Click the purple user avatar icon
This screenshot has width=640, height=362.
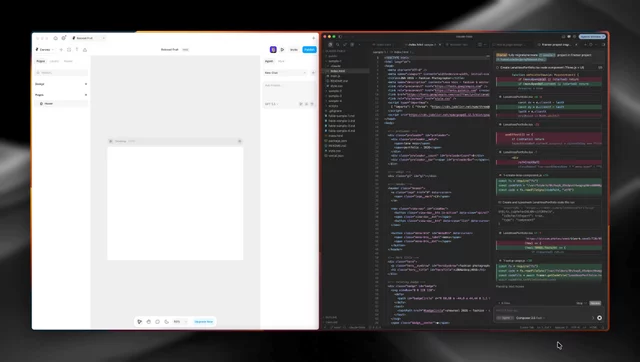tap(273, 49)
